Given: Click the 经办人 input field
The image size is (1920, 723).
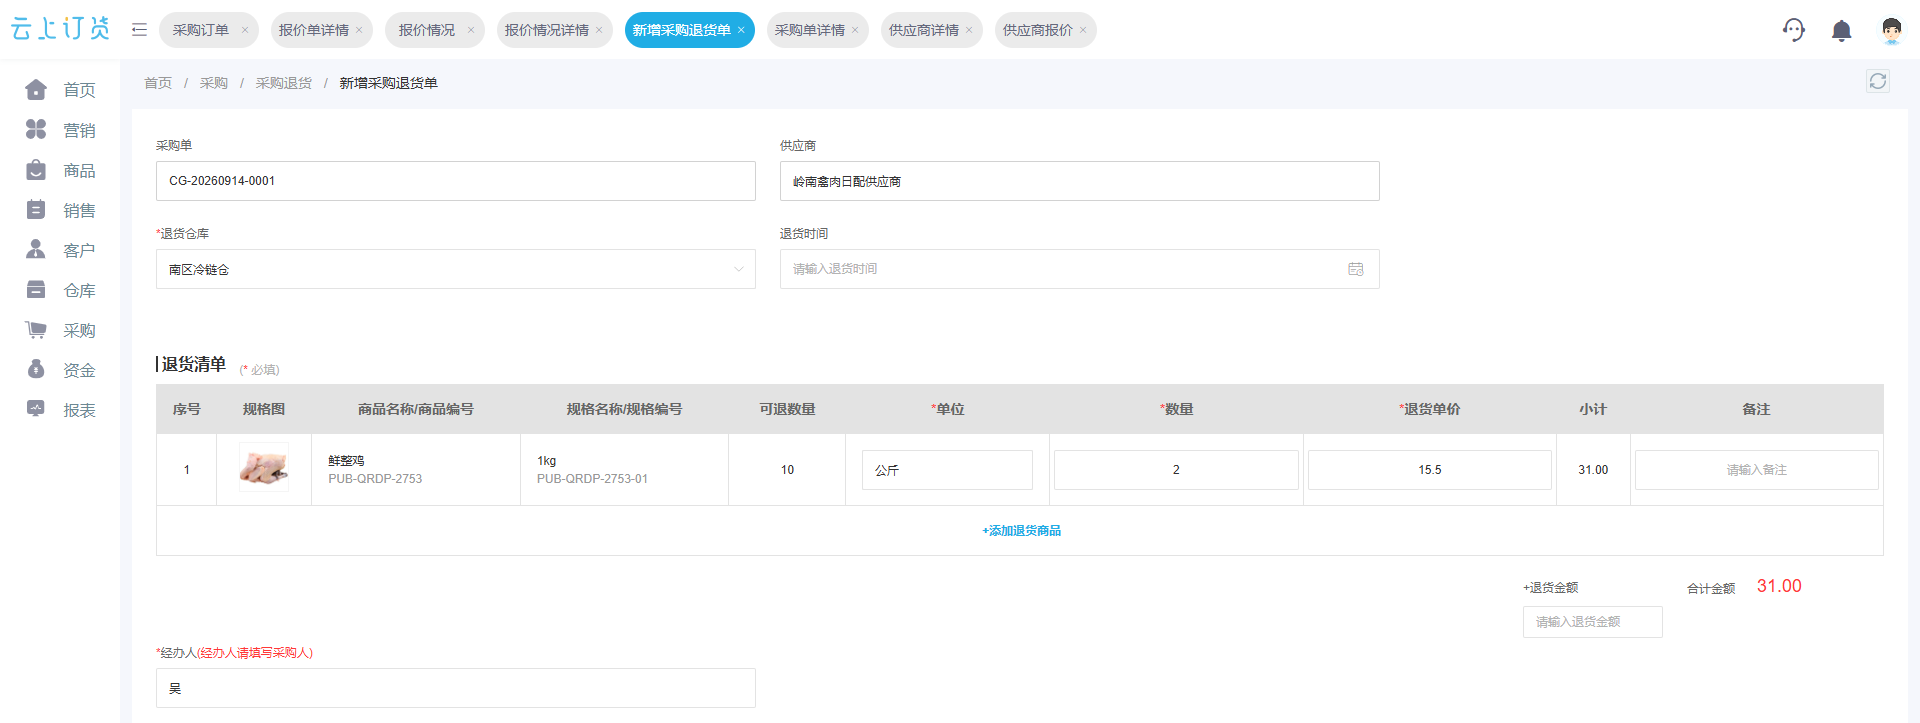Looking at the screenshot, I should point(456,688).
